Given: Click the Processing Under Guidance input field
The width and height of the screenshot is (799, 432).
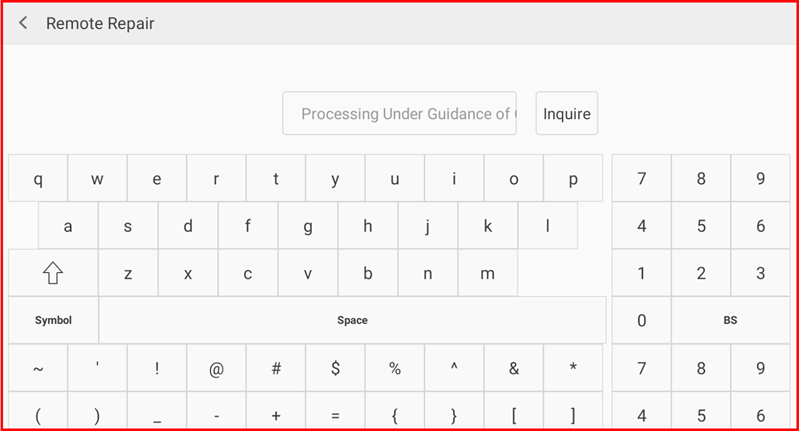Looking at the screenshot, I should pos(399,114).
